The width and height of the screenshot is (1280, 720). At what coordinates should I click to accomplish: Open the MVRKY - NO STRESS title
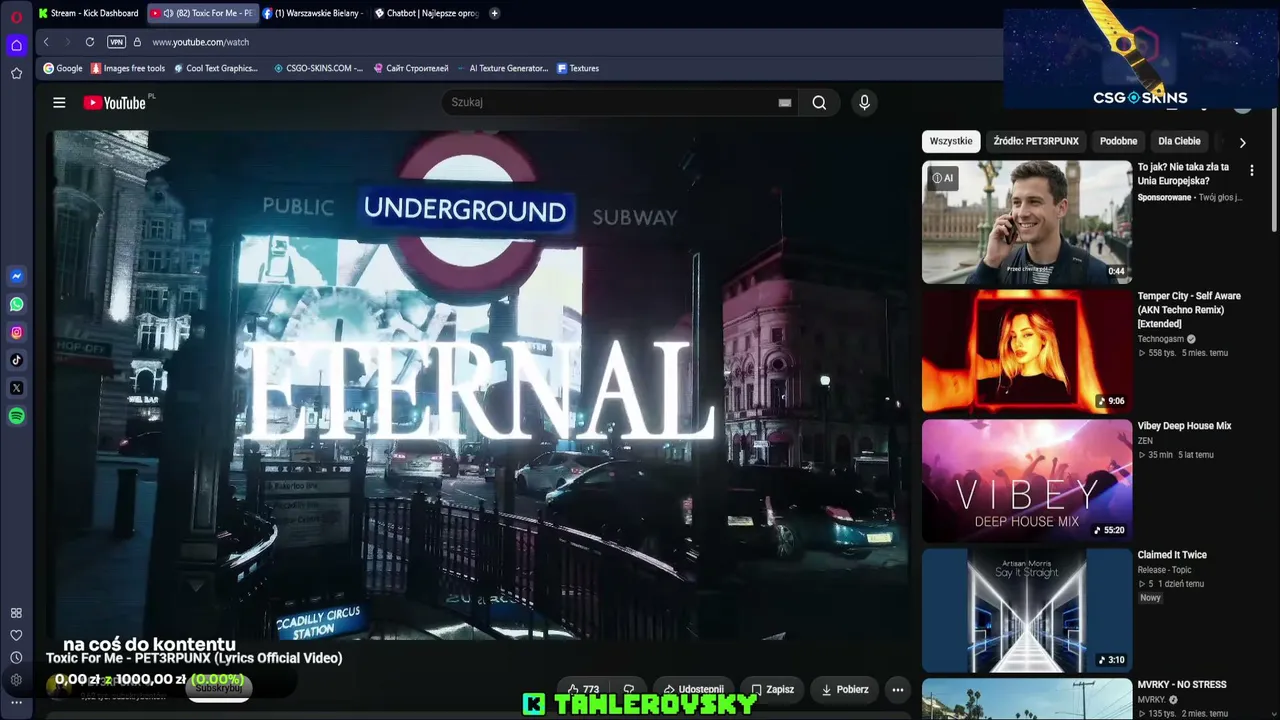[x=1182, y=685]
